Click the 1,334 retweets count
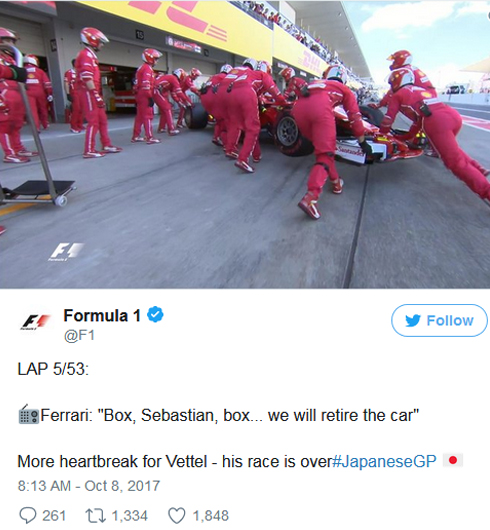490x530 pixels. click(x=129, y=516)
